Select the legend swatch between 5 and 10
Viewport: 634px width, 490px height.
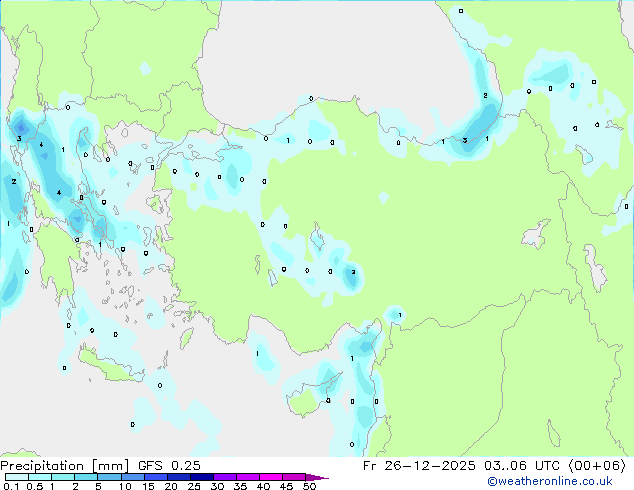(109, 477)
